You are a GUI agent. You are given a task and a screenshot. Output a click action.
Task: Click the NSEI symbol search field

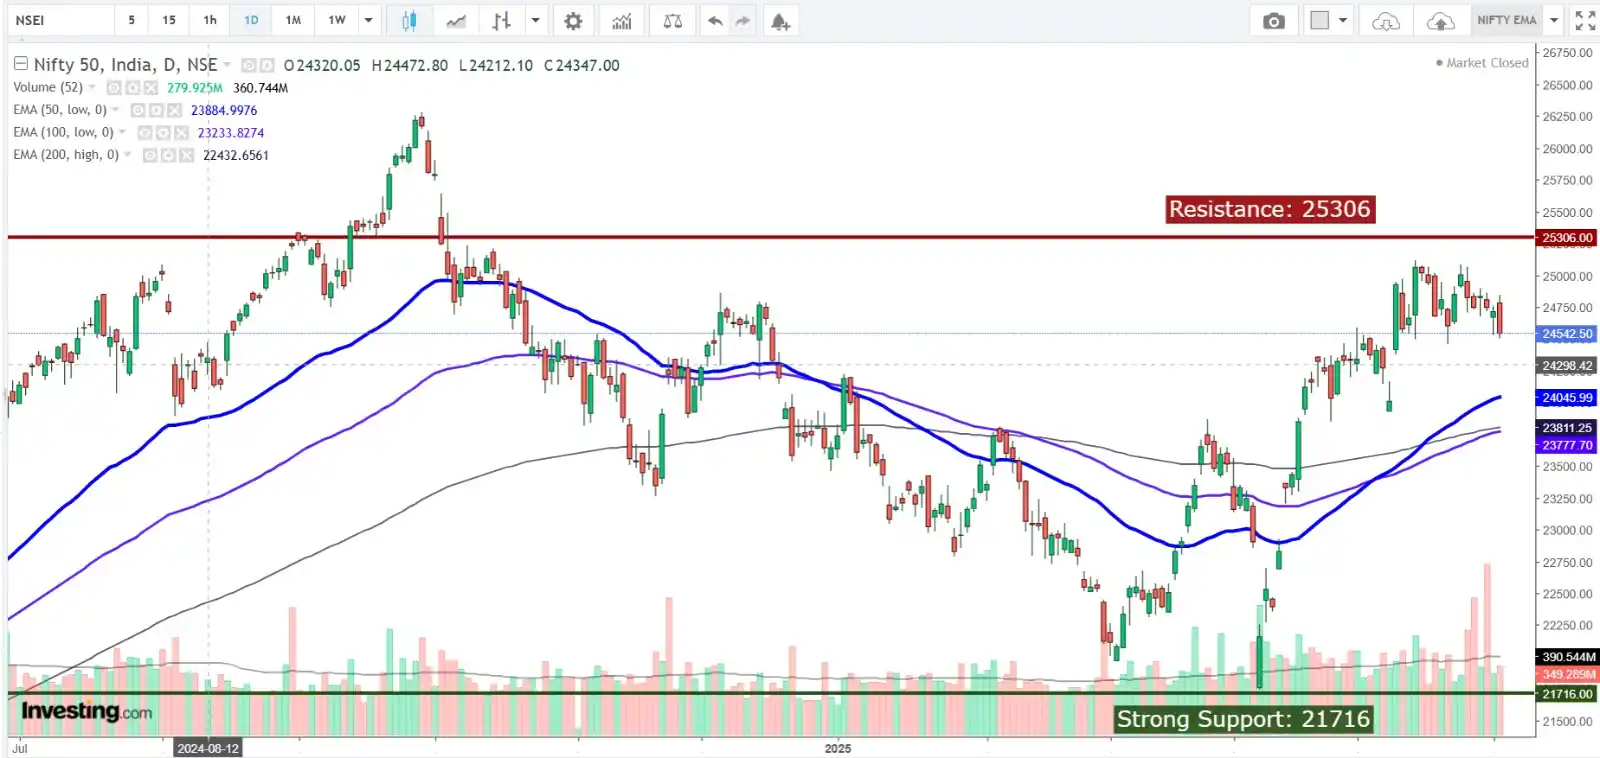pos(59,20)
